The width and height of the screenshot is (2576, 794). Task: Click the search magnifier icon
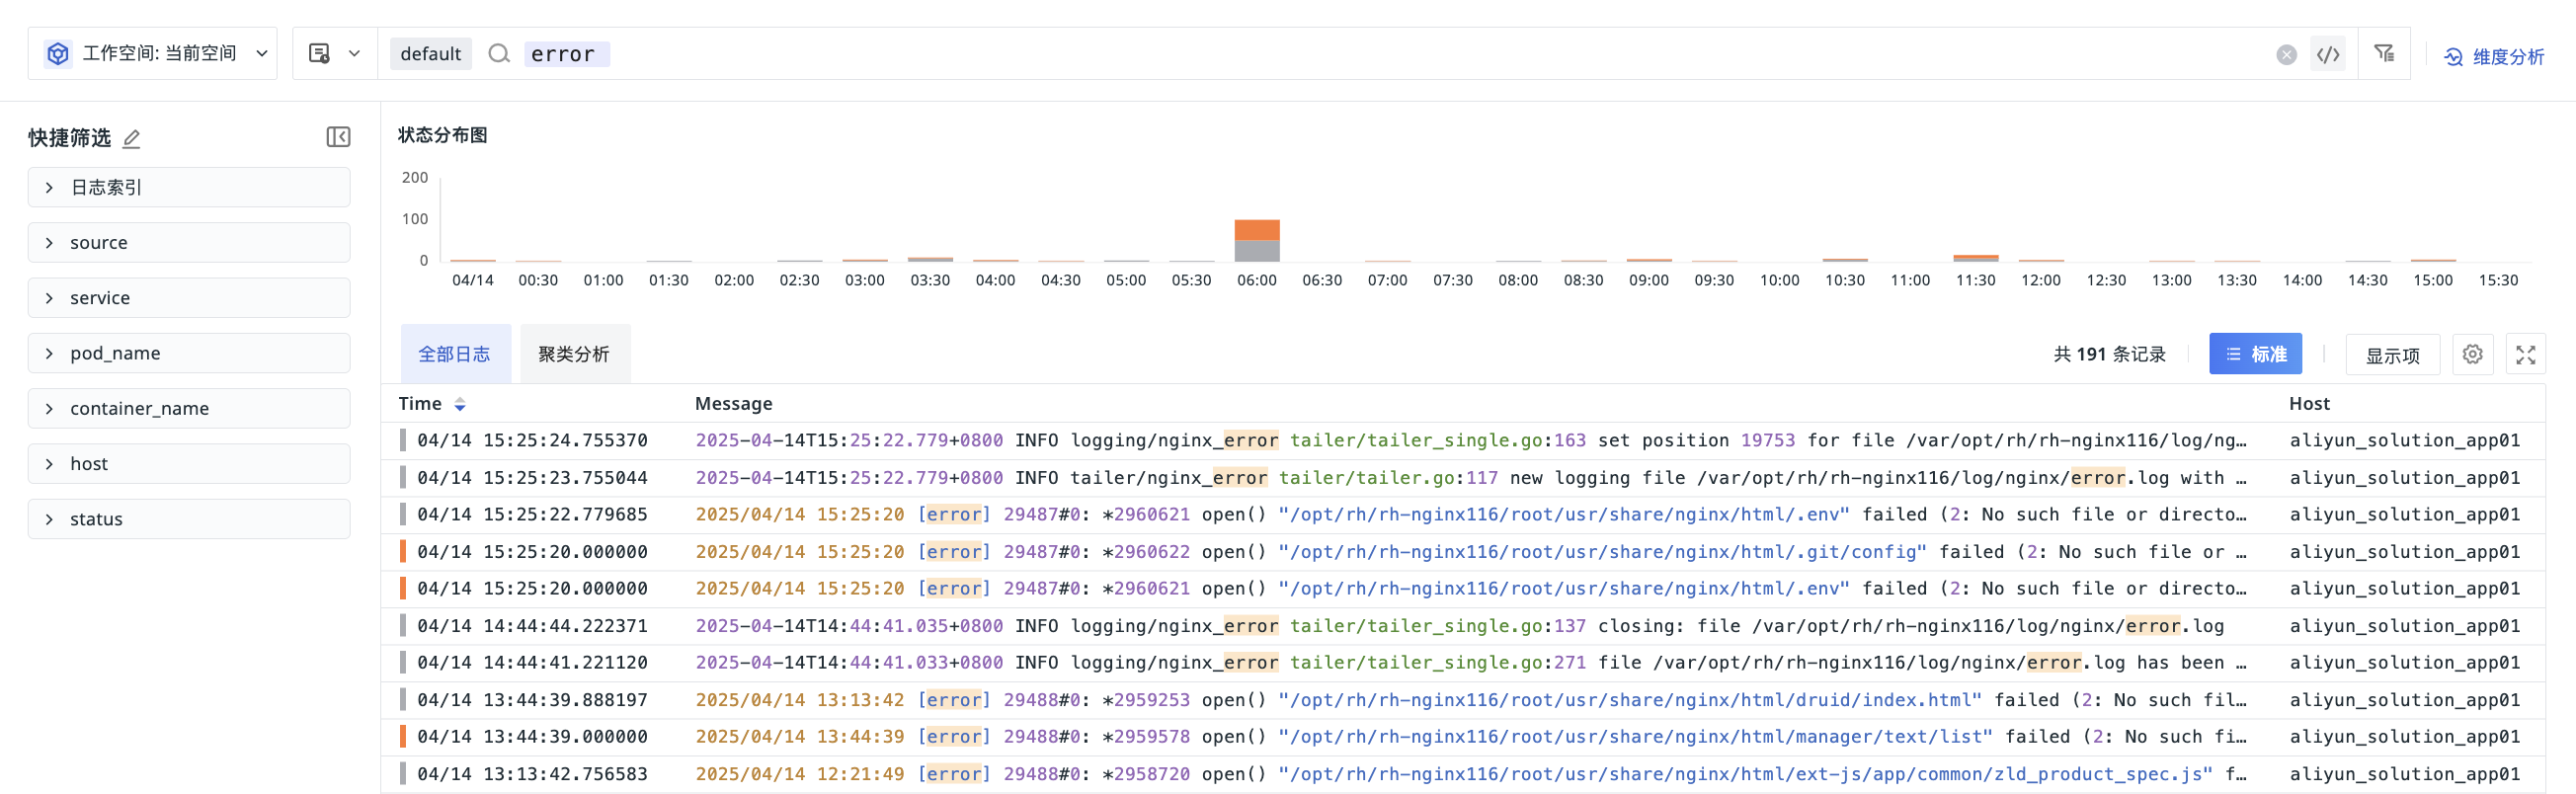(499, 54)
